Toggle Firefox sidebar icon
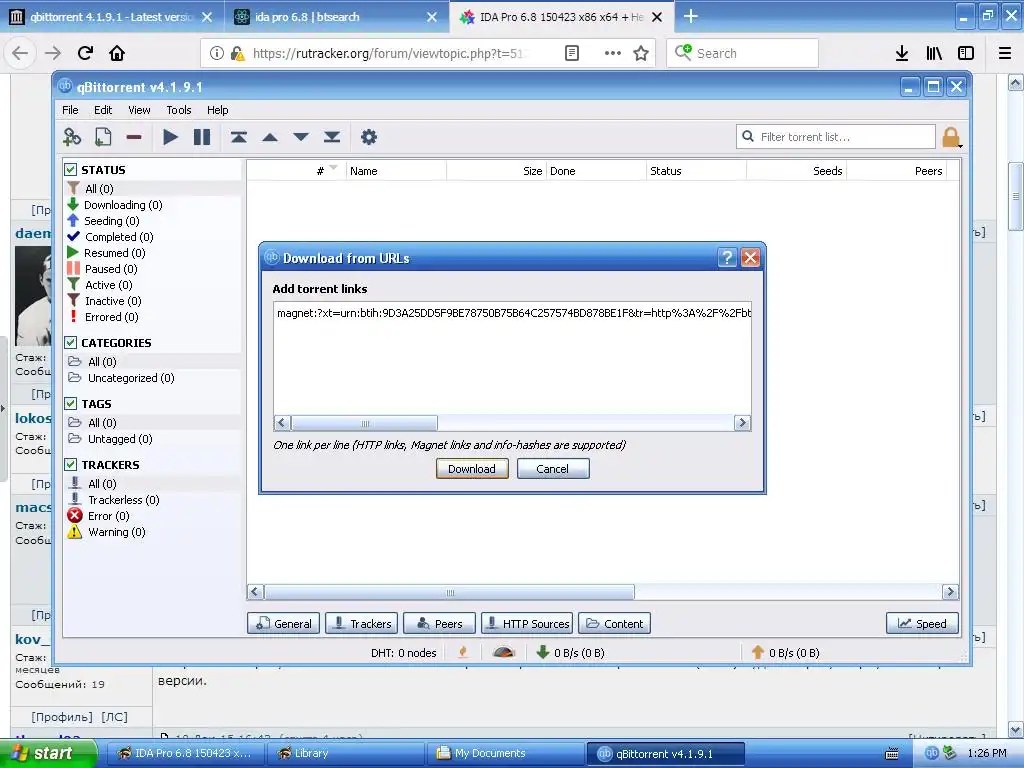Image resolution: width=1024 pixels, height=768 pixels. pos(966,53)
